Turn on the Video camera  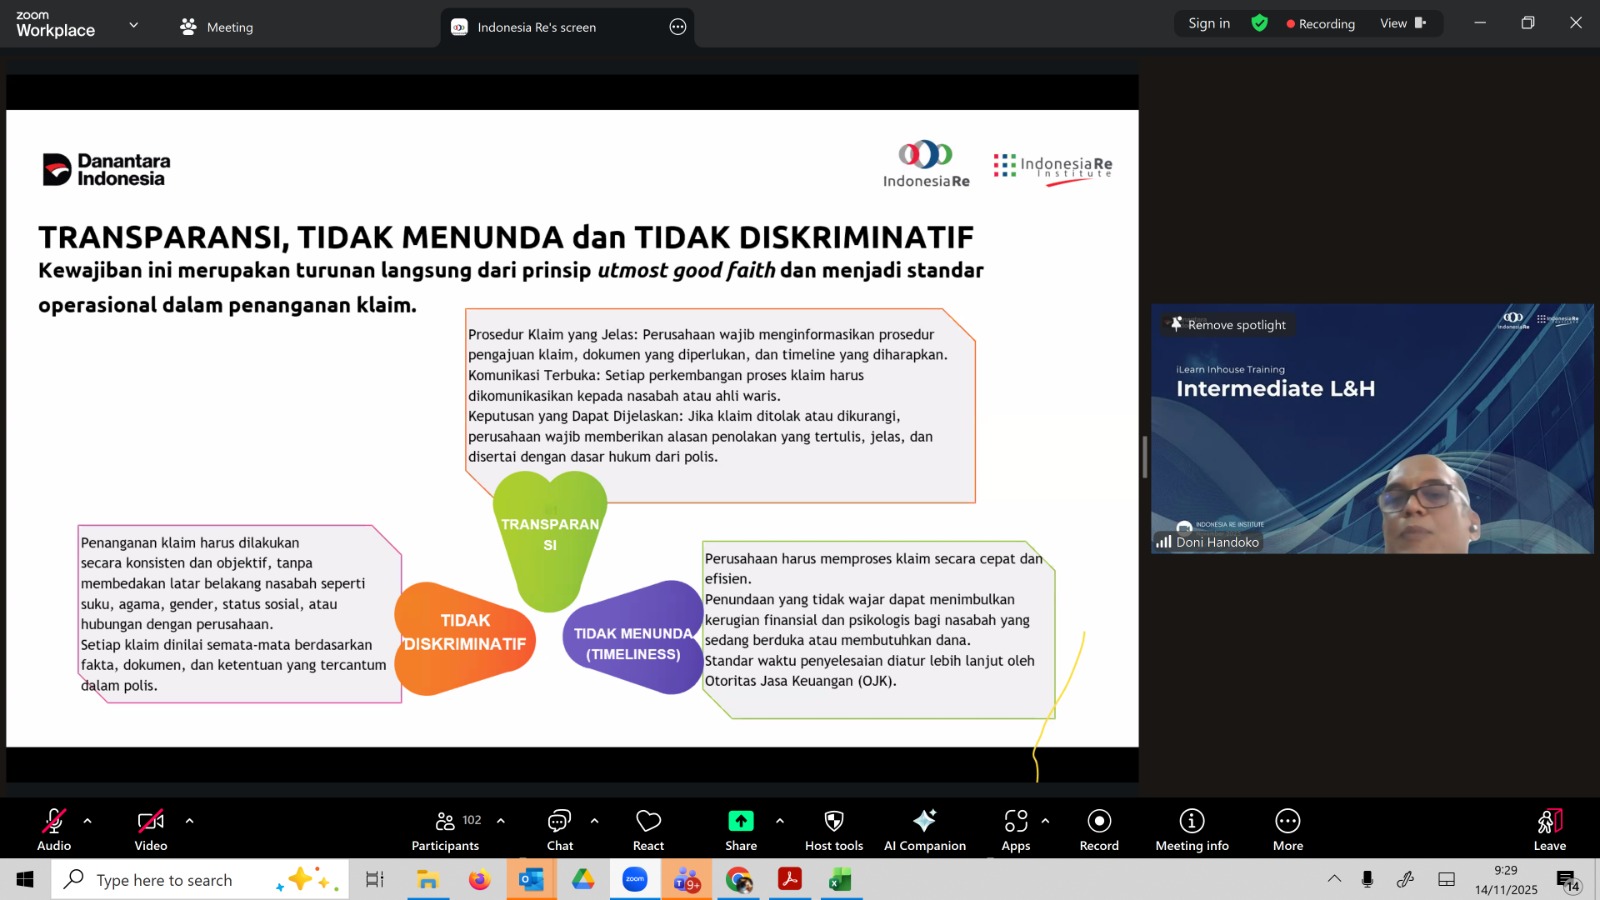click(151, 830)
